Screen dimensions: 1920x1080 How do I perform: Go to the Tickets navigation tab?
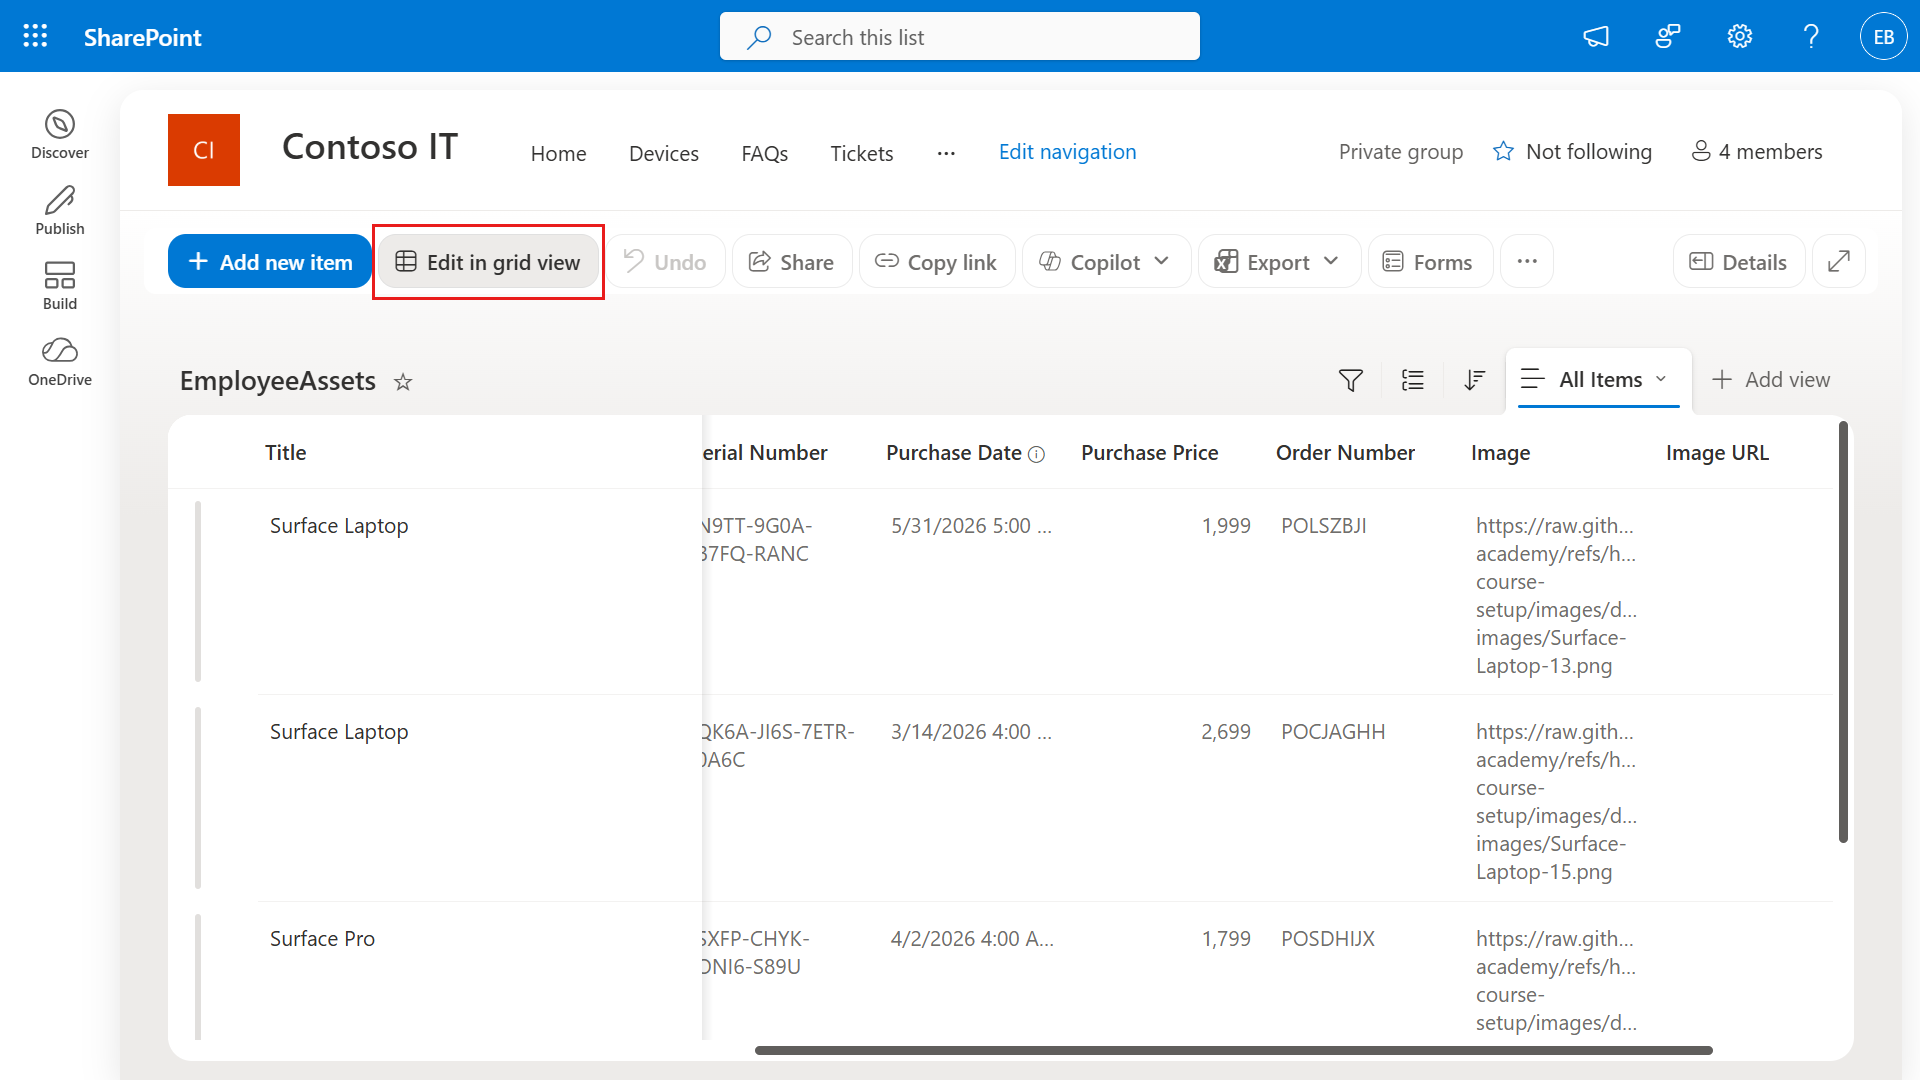tap(862, 153)
